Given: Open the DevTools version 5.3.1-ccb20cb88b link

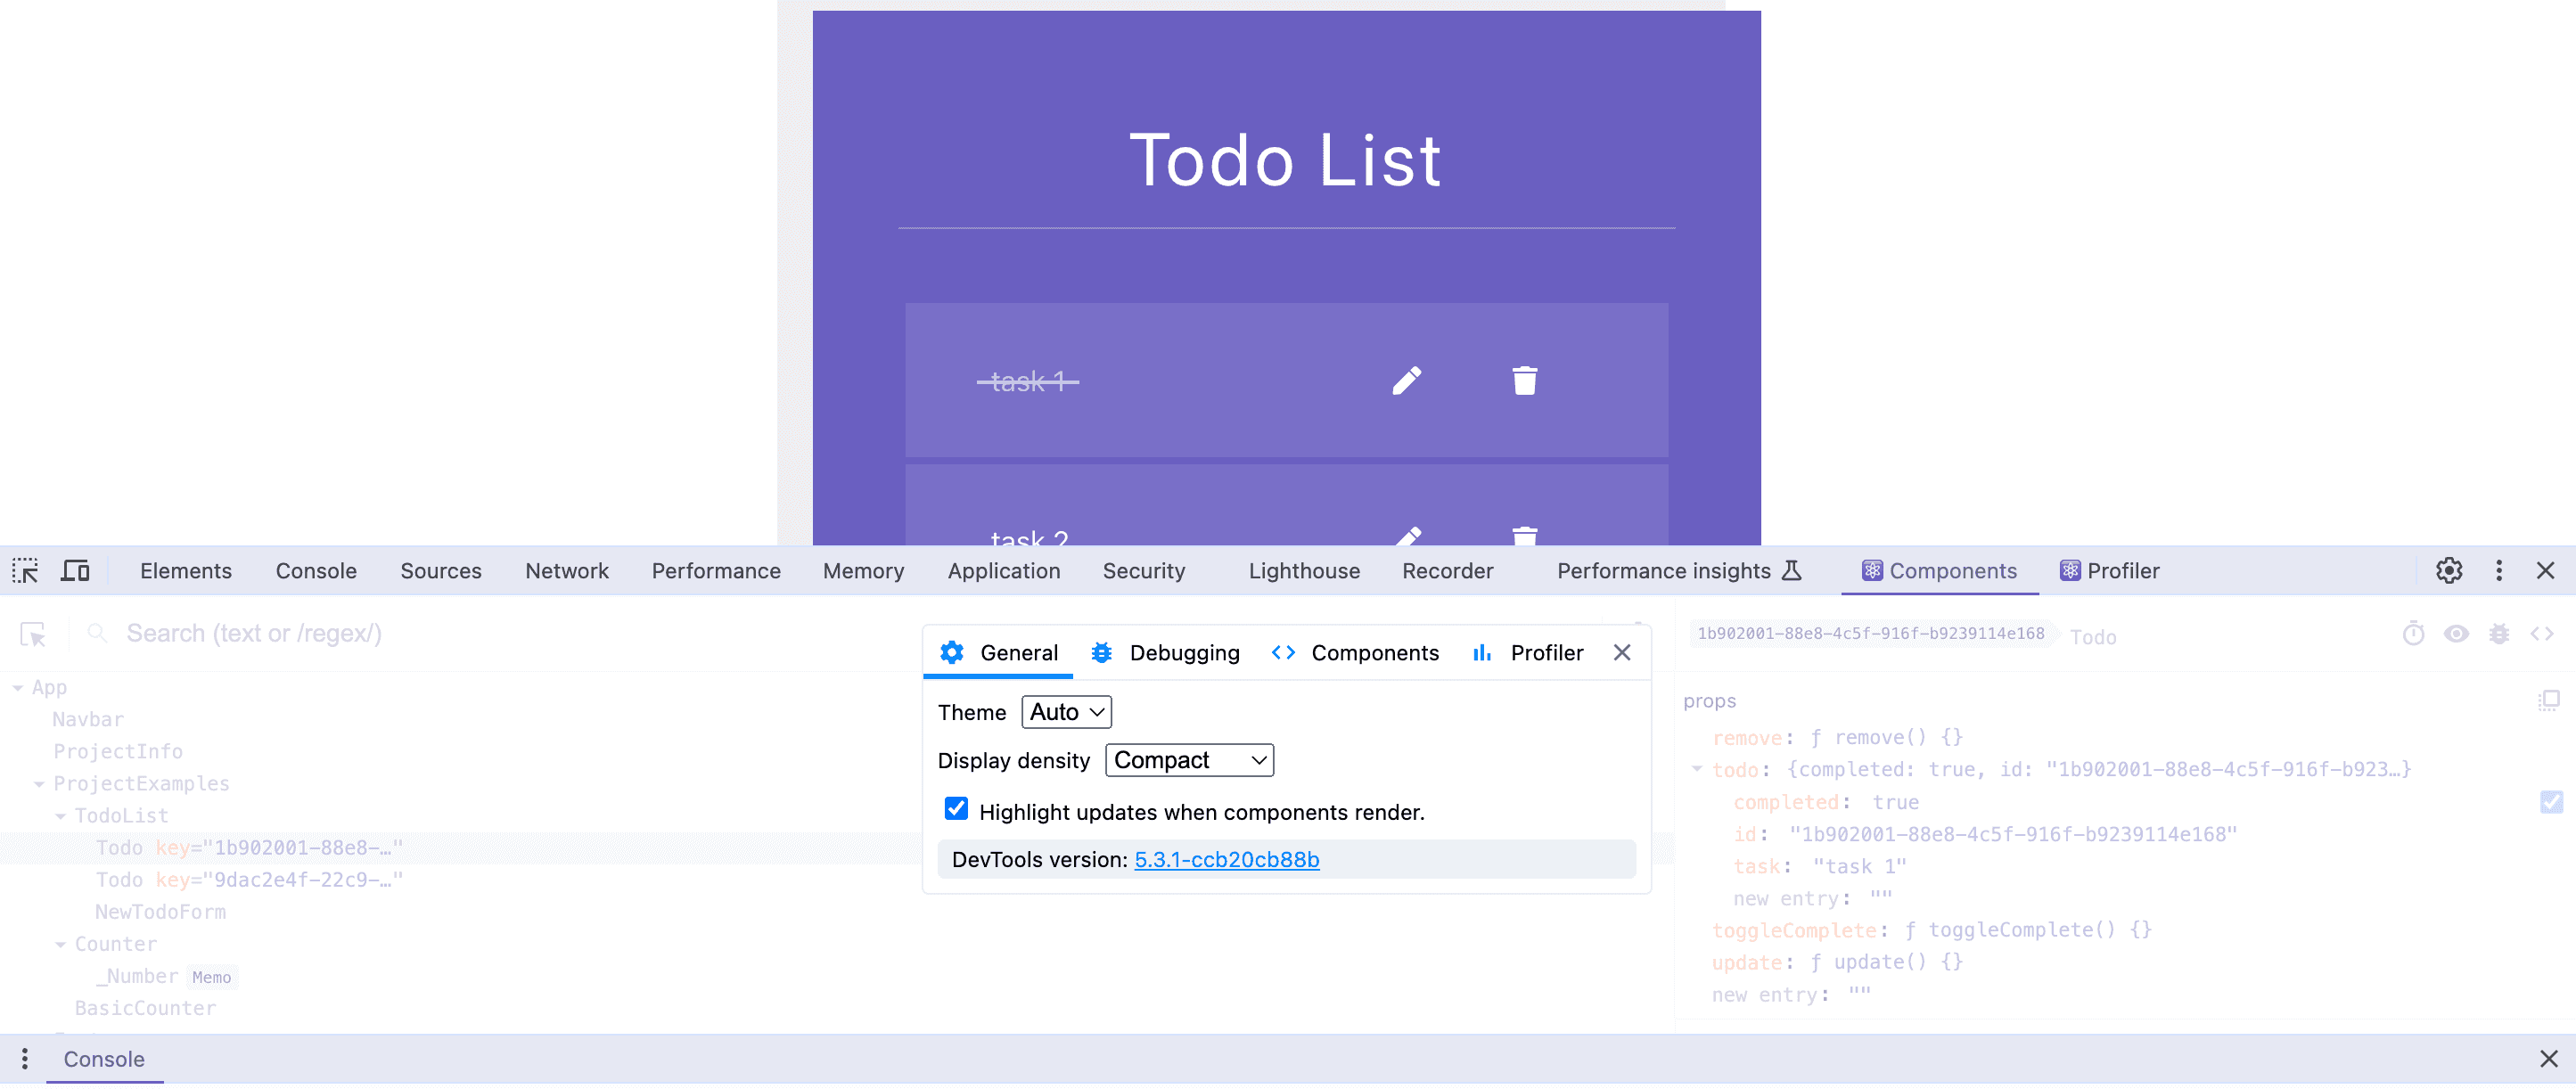Looking at the screenshot, I should tap(1227, 860).
